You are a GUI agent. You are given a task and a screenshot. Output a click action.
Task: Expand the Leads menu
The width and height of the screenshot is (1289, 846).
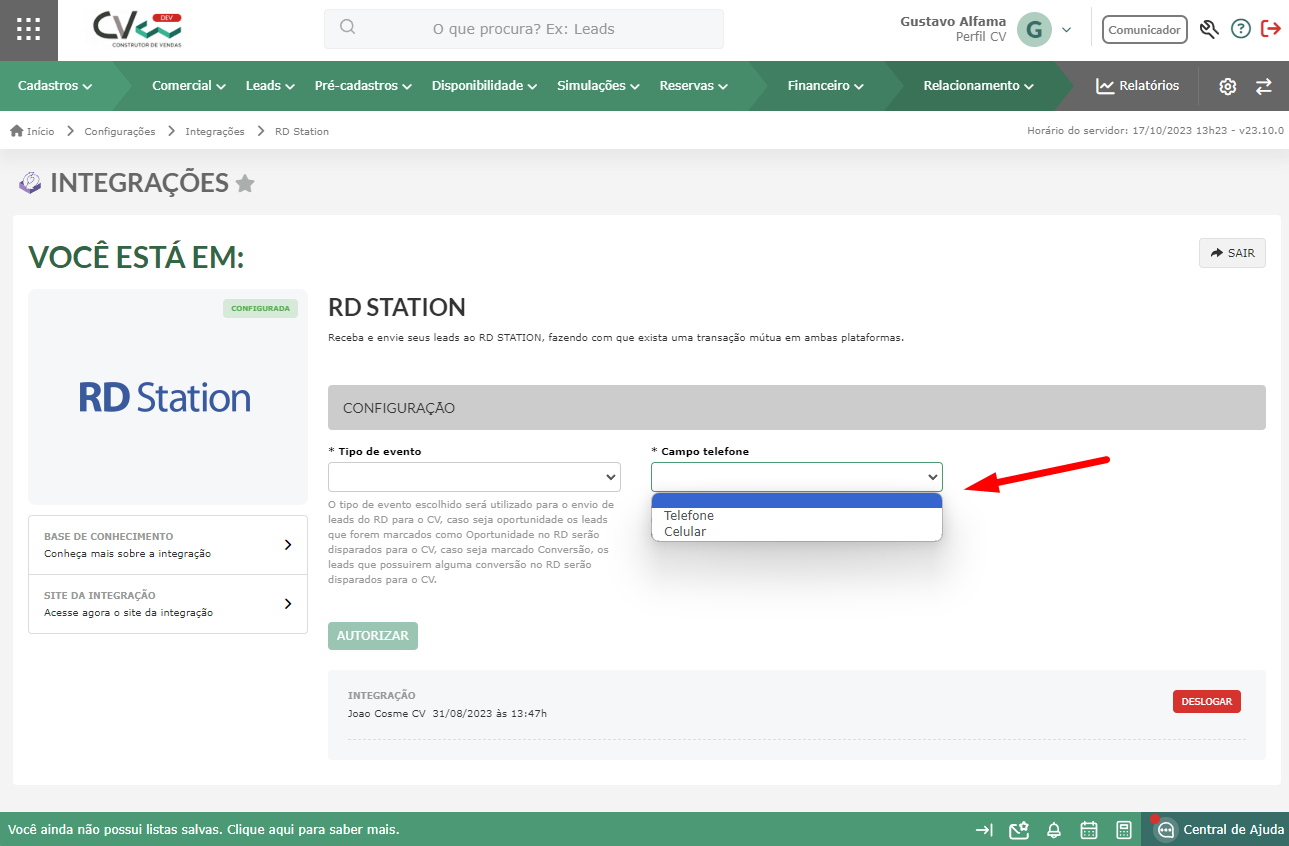coord(270,86)
